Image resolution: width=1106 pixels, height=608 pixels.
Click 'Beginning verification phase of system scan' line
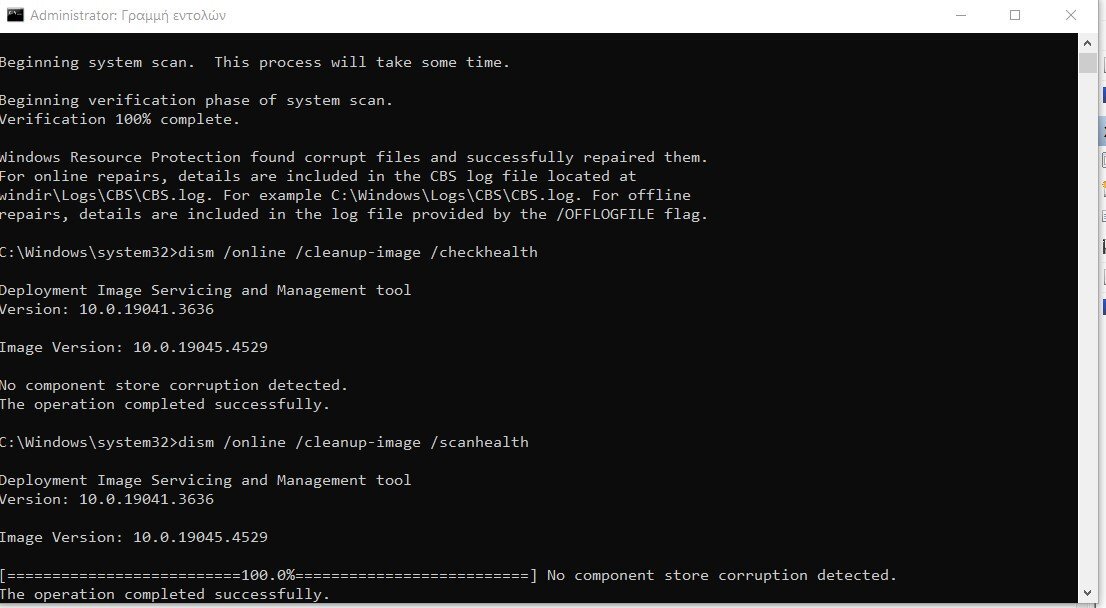click(x=196, y=100)
